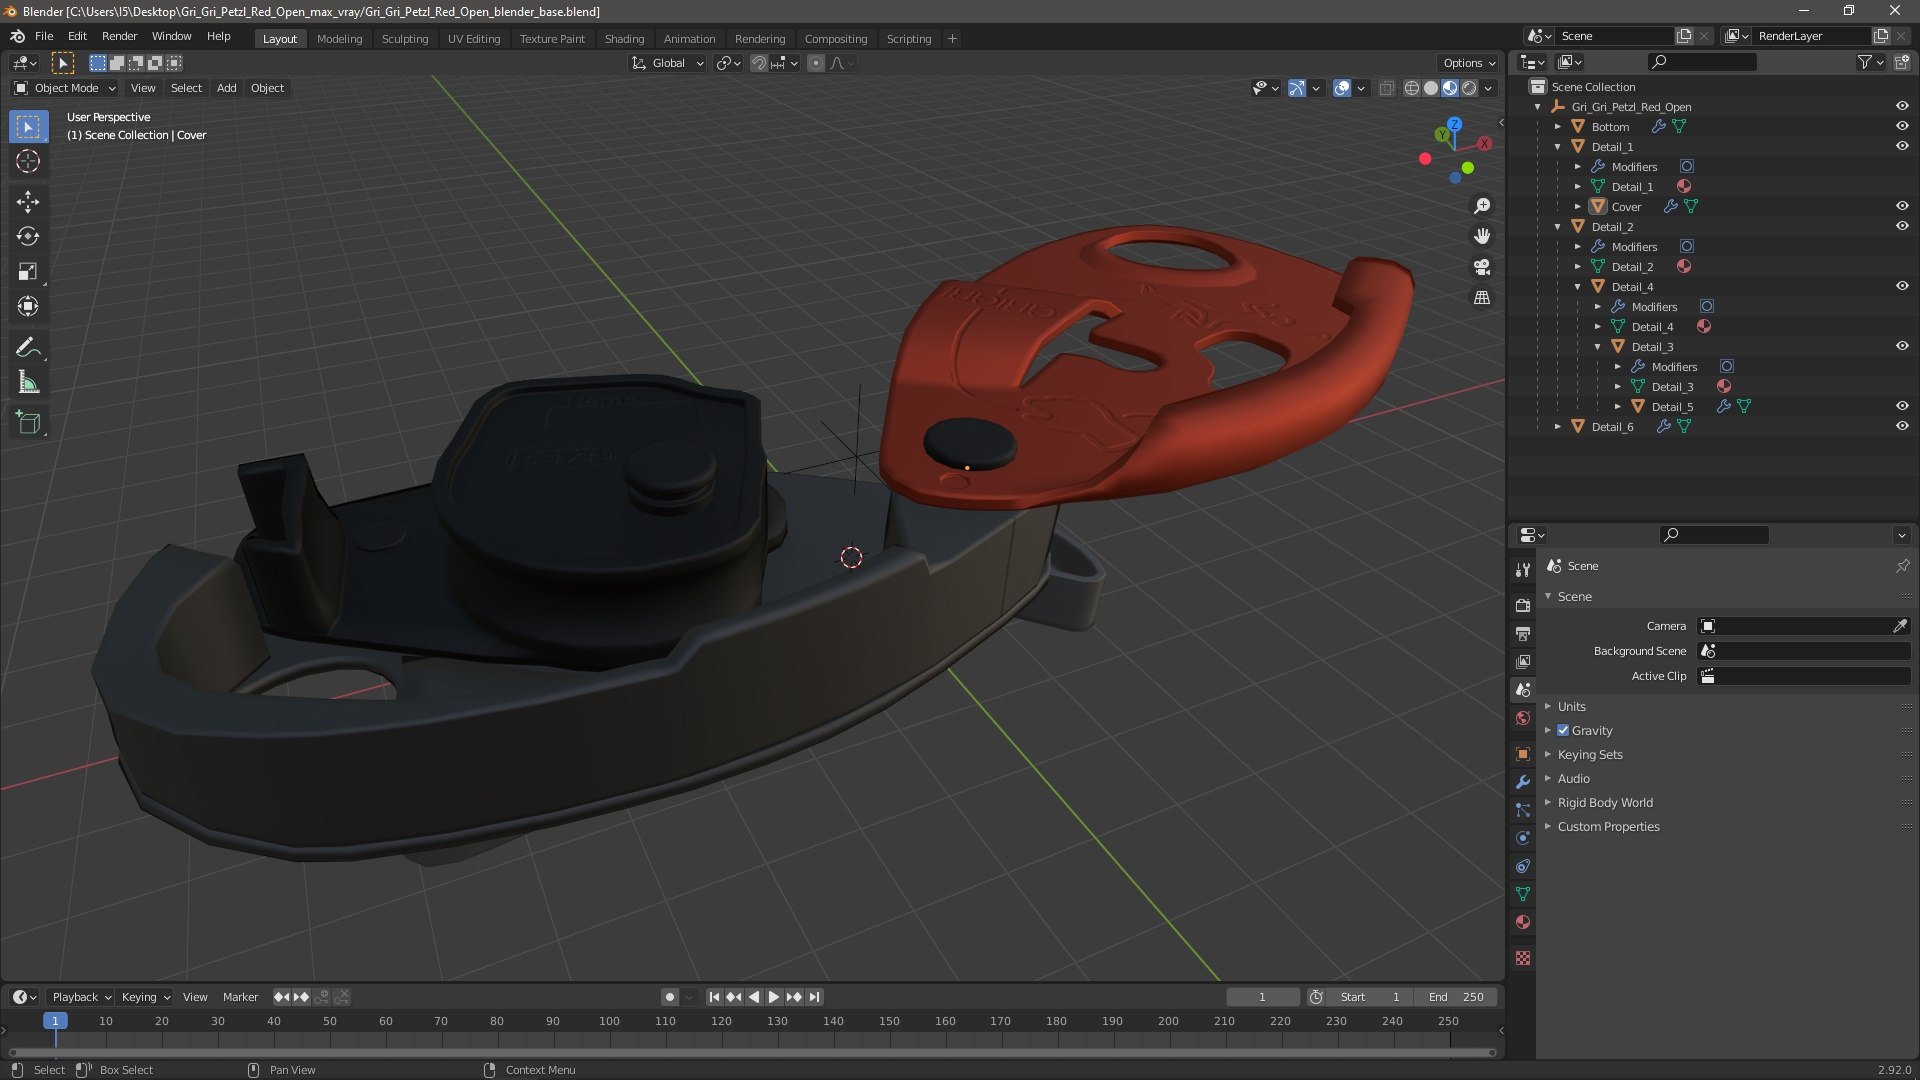Click the Add Cube tool
The width and height of the screenshot is (1920, 1080).
(x=28, y=423)
